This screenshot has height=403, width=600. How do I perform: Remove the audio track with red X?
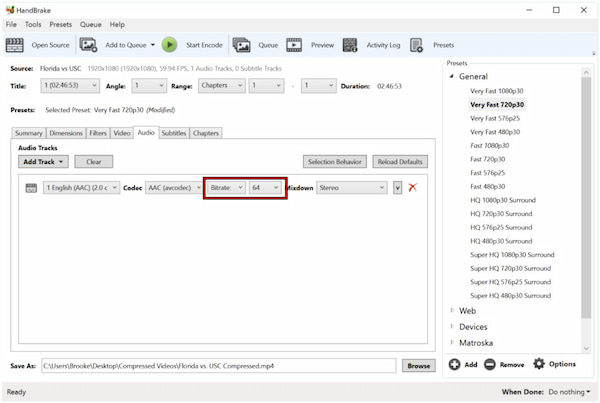click(x=412, y=188)
